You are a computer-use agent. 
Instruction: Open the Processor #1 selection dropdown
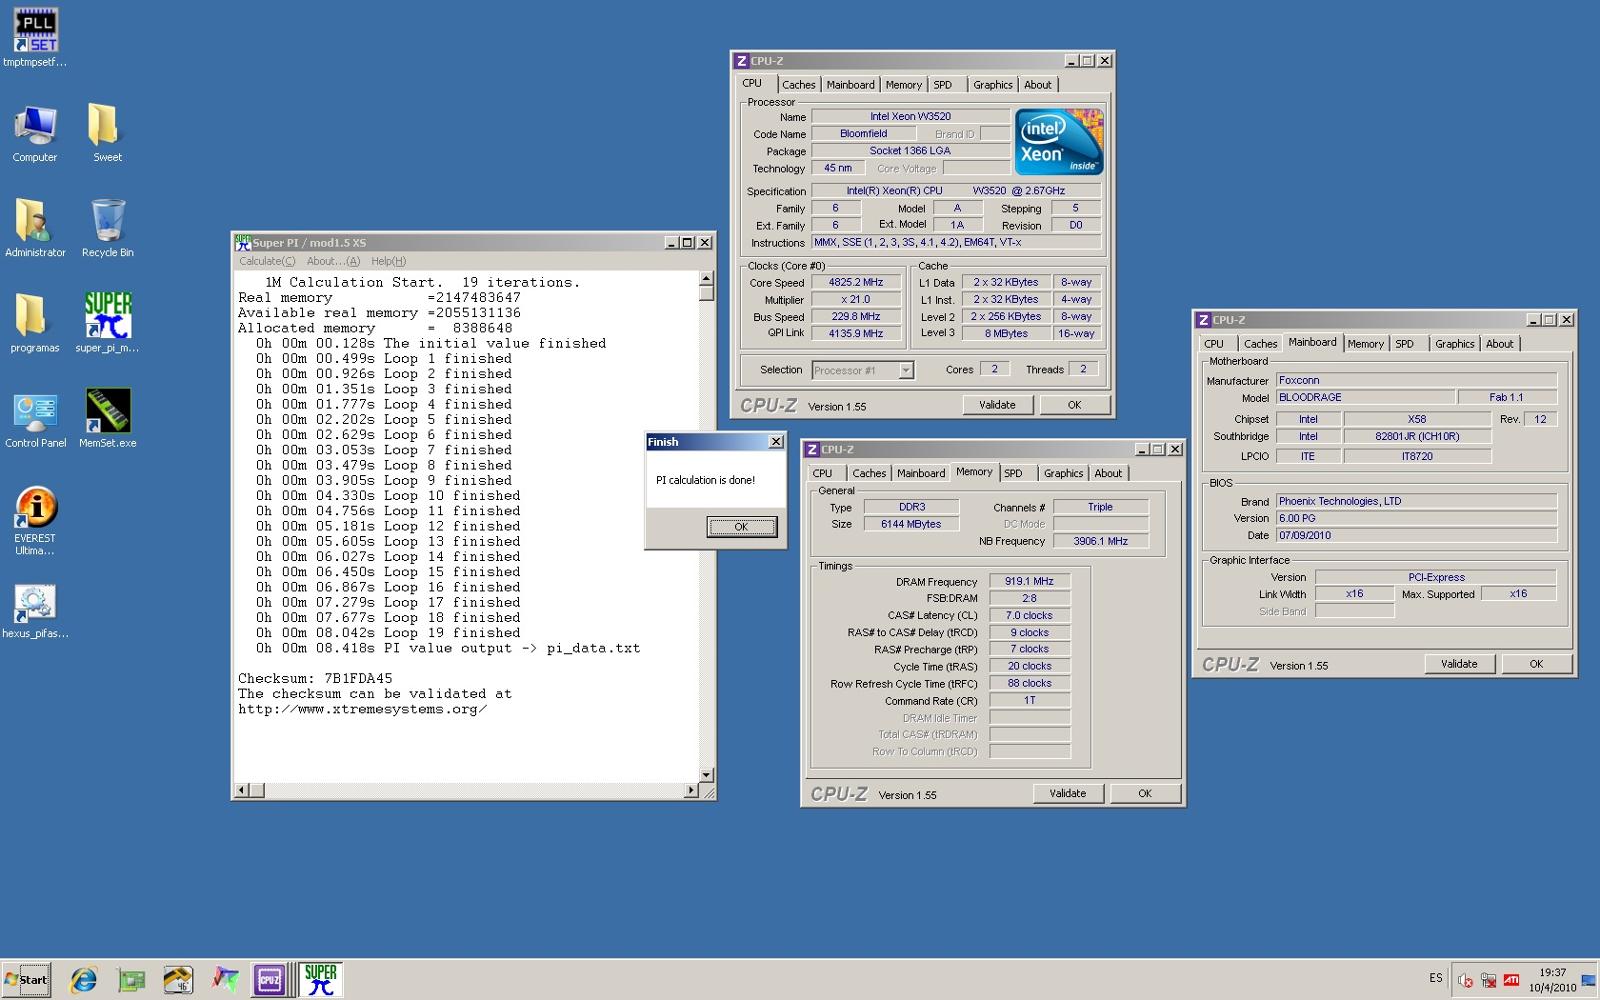[863, 371]
